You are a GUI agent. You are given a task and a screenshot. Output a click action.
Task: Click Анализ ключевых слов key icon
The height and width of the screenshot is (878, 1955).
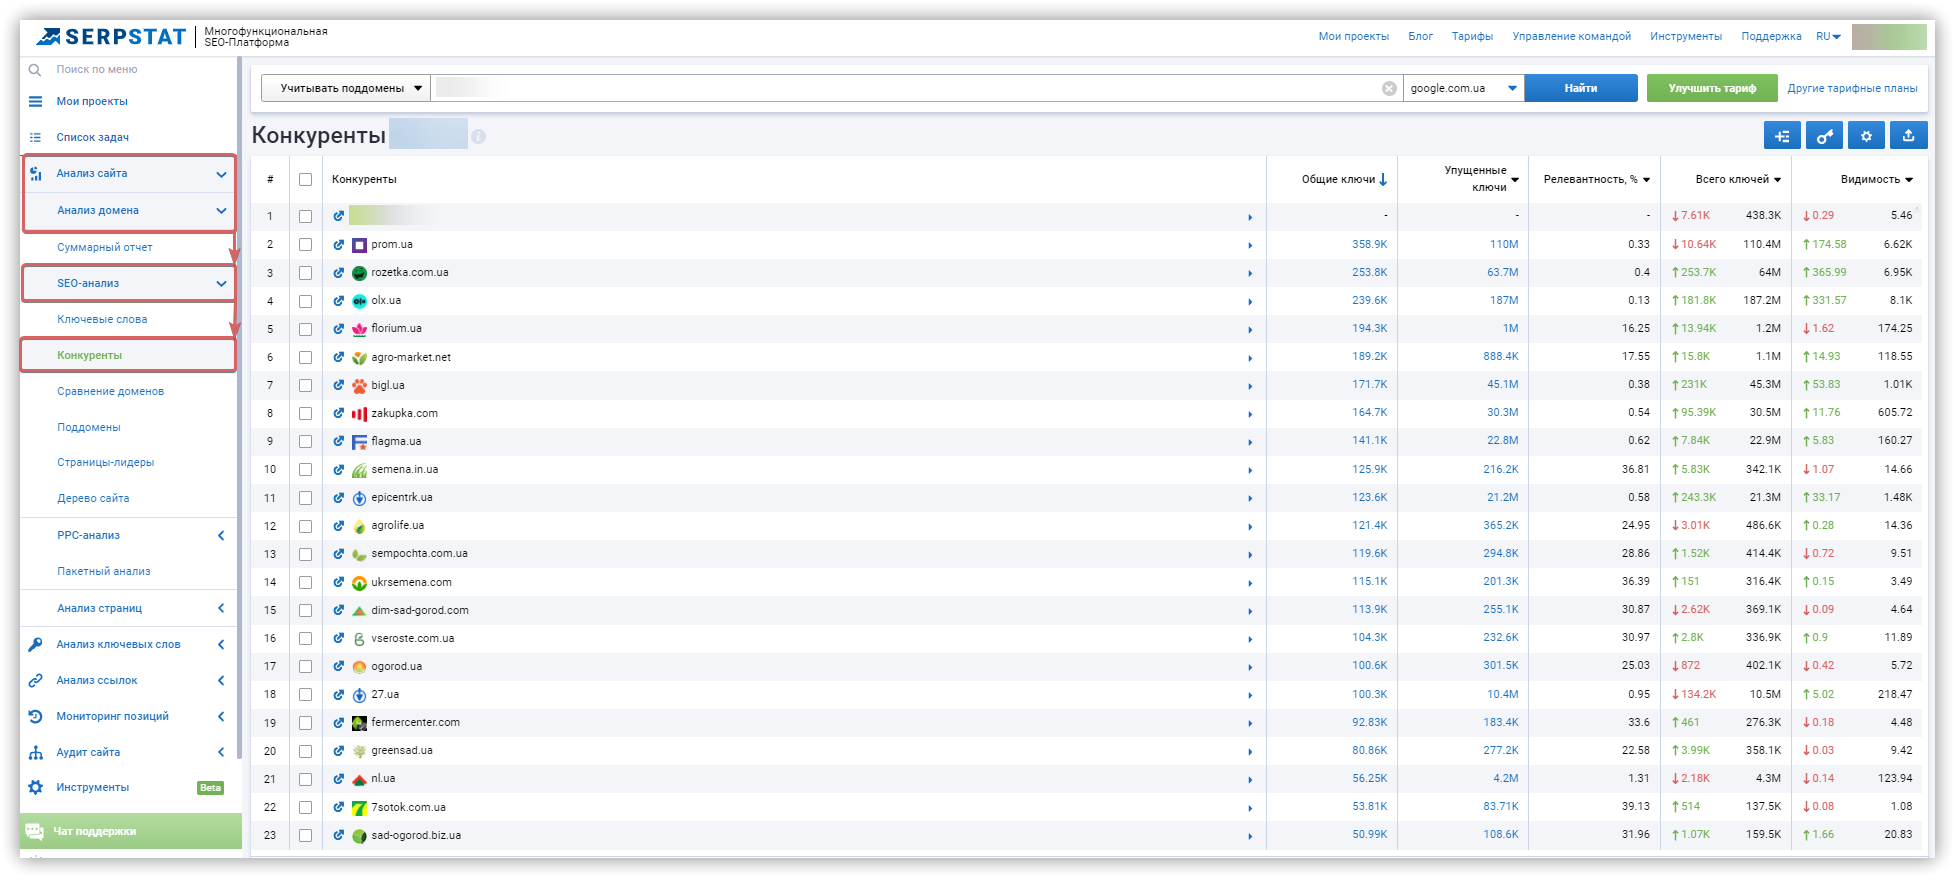[36, 644]
